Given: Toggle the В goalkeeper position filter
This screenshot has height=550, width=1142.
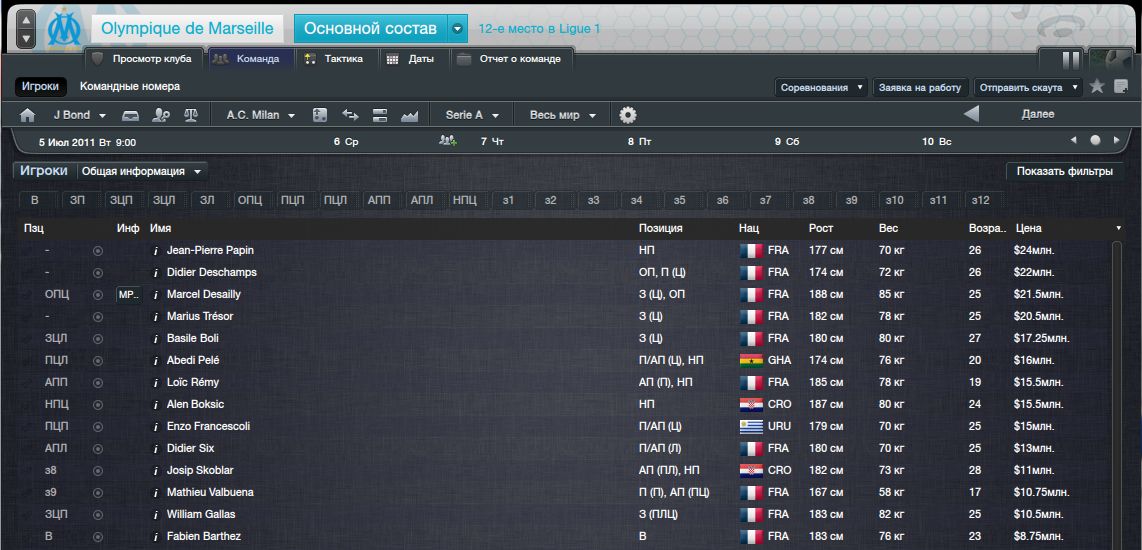Looking at the screenshot, I should [x=35, y=200].
